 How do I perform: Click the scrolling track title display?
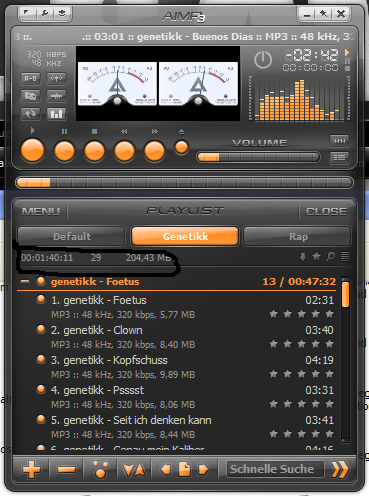point(184,36)
